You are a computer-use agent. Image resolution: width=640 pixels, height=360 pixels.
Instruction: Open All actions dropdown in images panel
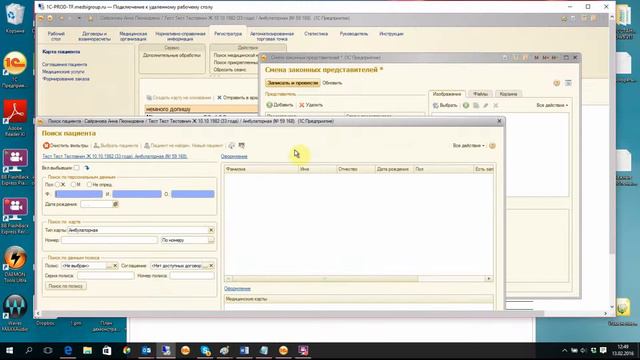(x=552, y=105)
